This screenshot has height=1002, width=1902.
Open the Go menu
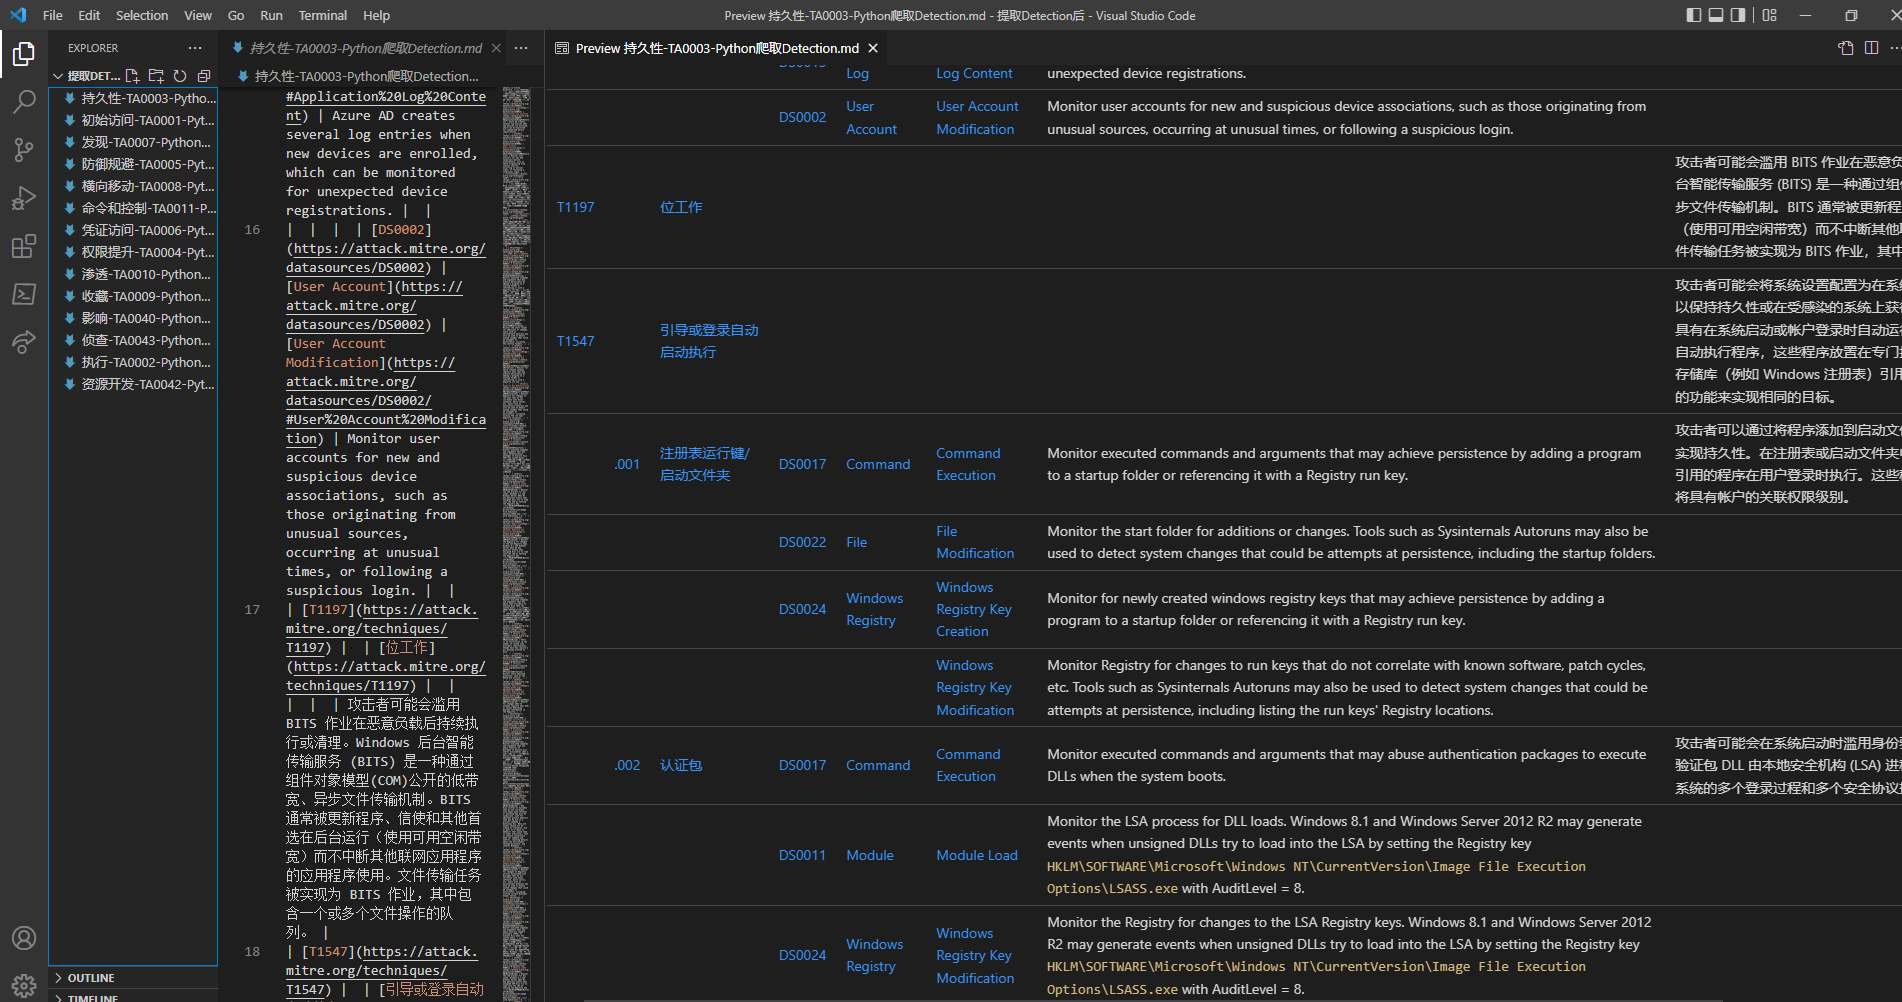click(236, 15)
